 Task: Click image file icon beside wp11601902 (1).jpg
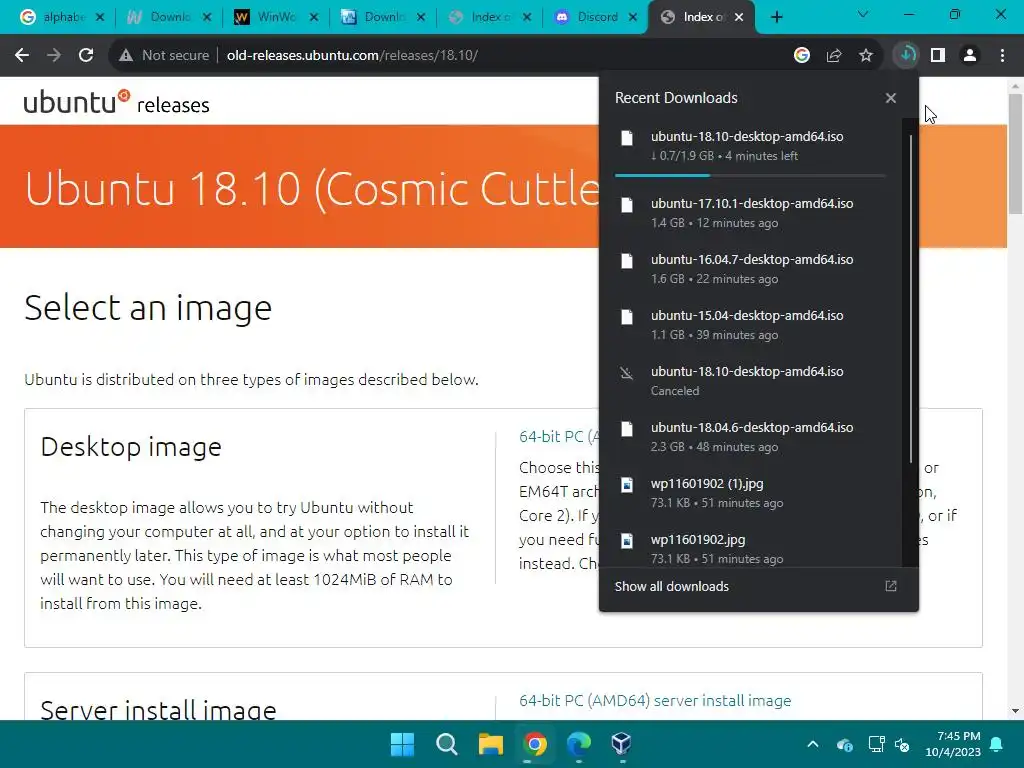click(x=627, y=485)
